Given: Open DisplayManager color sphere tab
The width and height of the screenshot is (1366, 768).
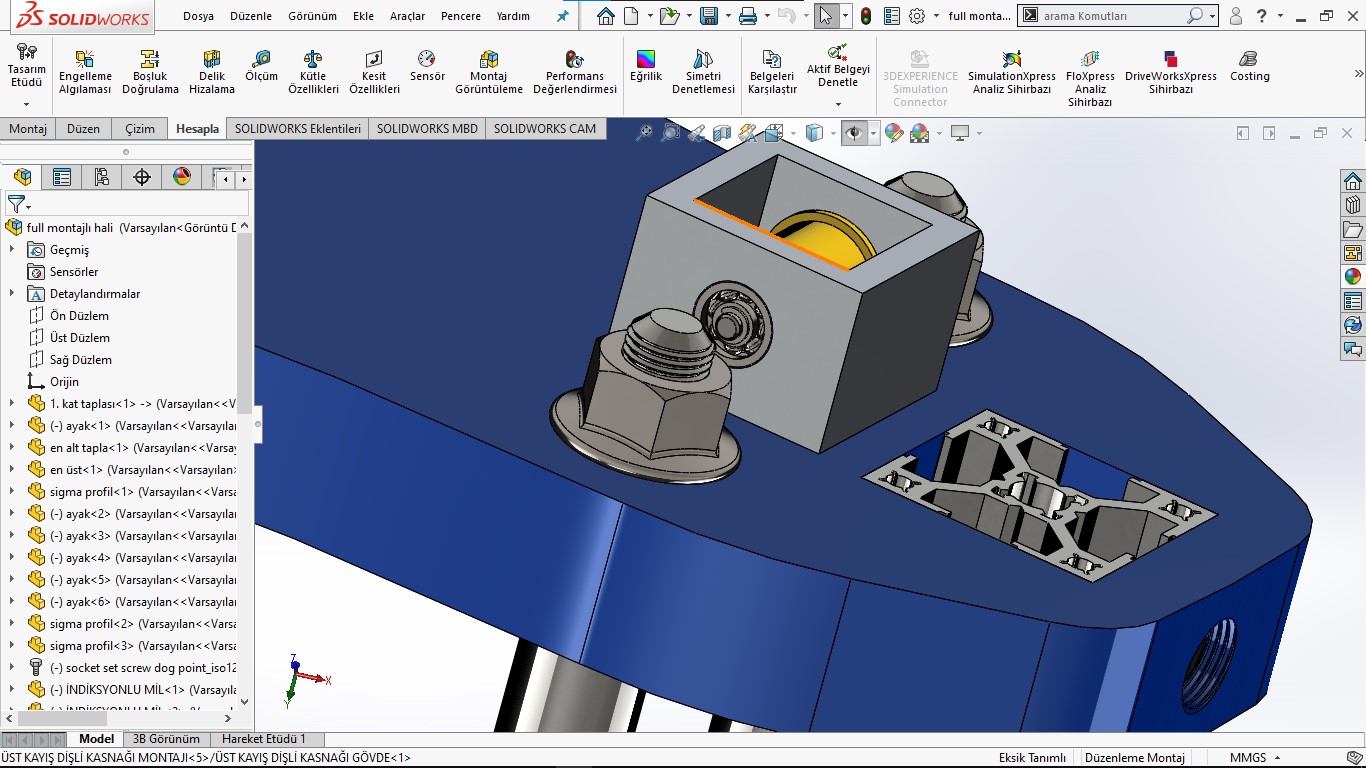Looking at the screenshot, I should pos(182,178).
